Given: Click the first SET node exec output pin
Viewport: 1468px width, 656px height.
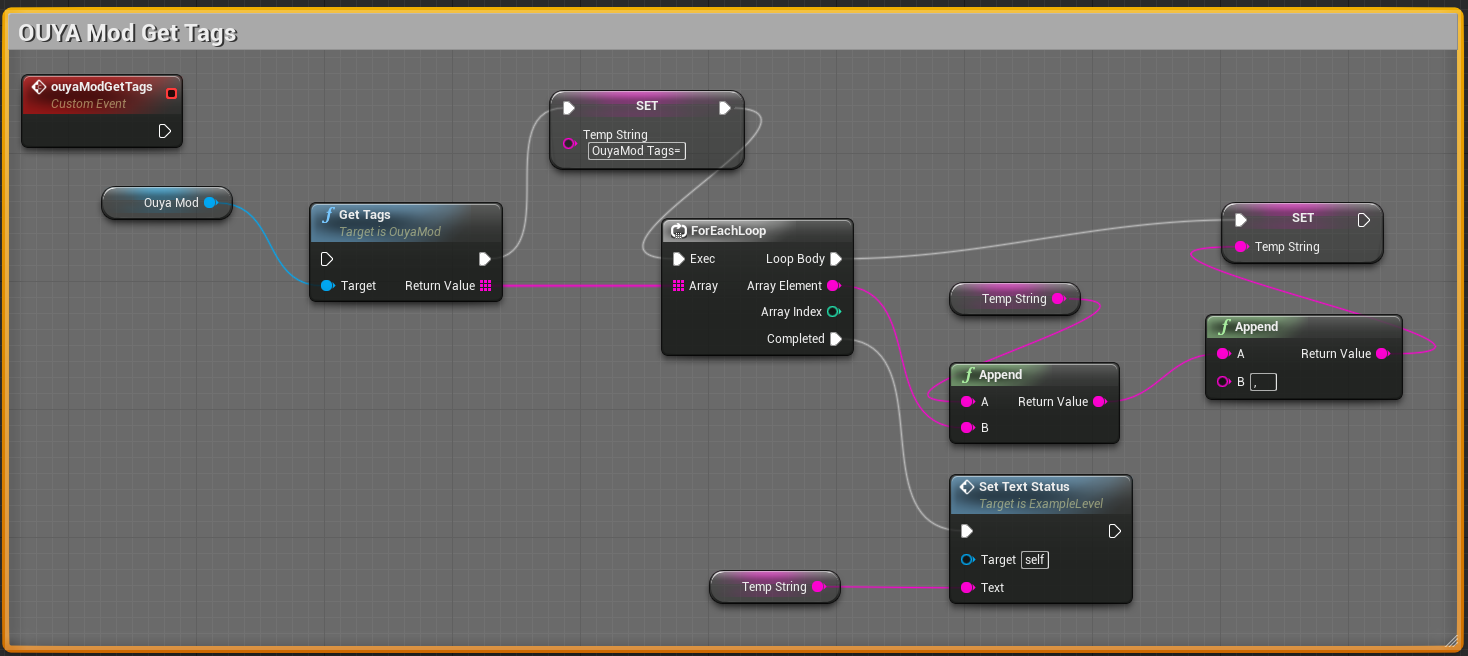Looking at the screenshot, I should pos(725,108).
